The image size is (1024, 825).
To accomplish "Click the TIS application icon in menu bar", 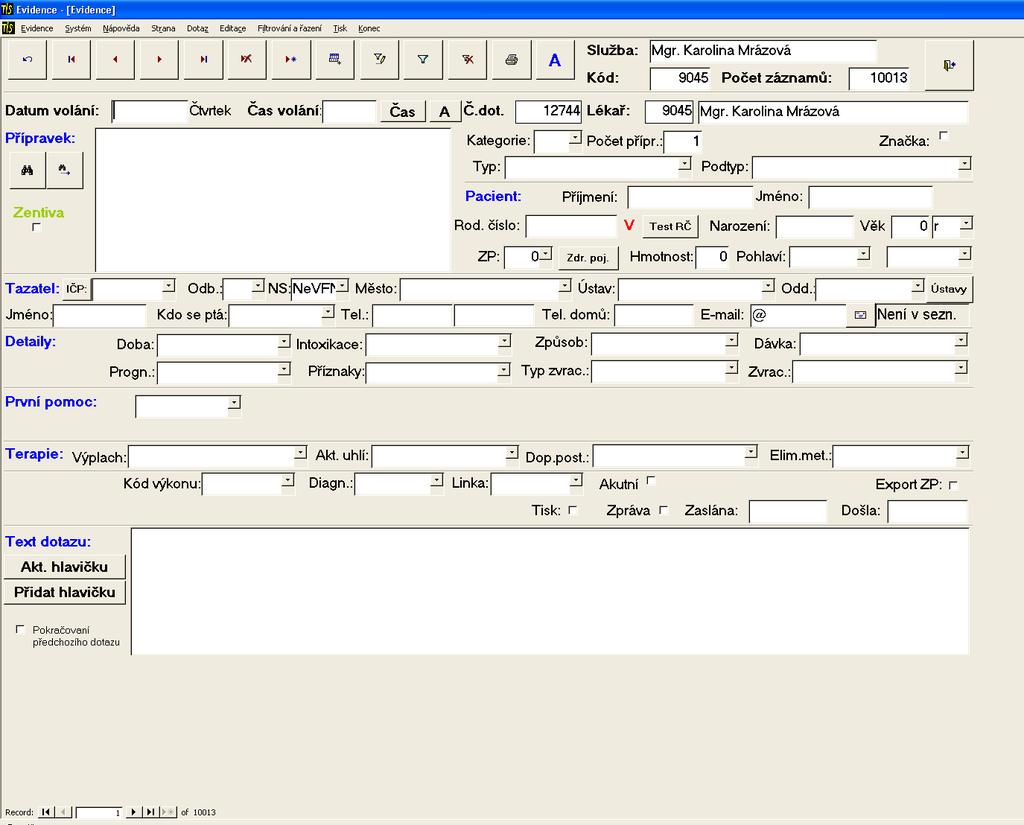I will (8, 28).
